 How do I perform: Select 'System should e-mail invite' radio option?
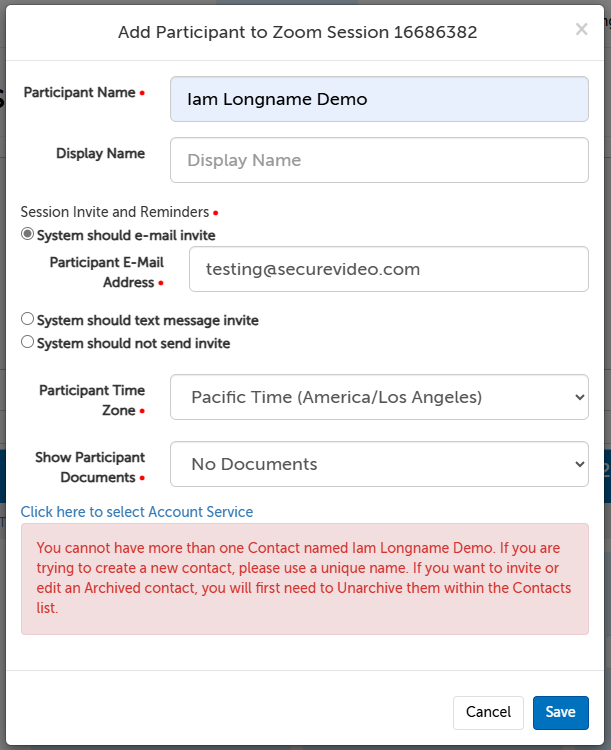tap(28, 236)
